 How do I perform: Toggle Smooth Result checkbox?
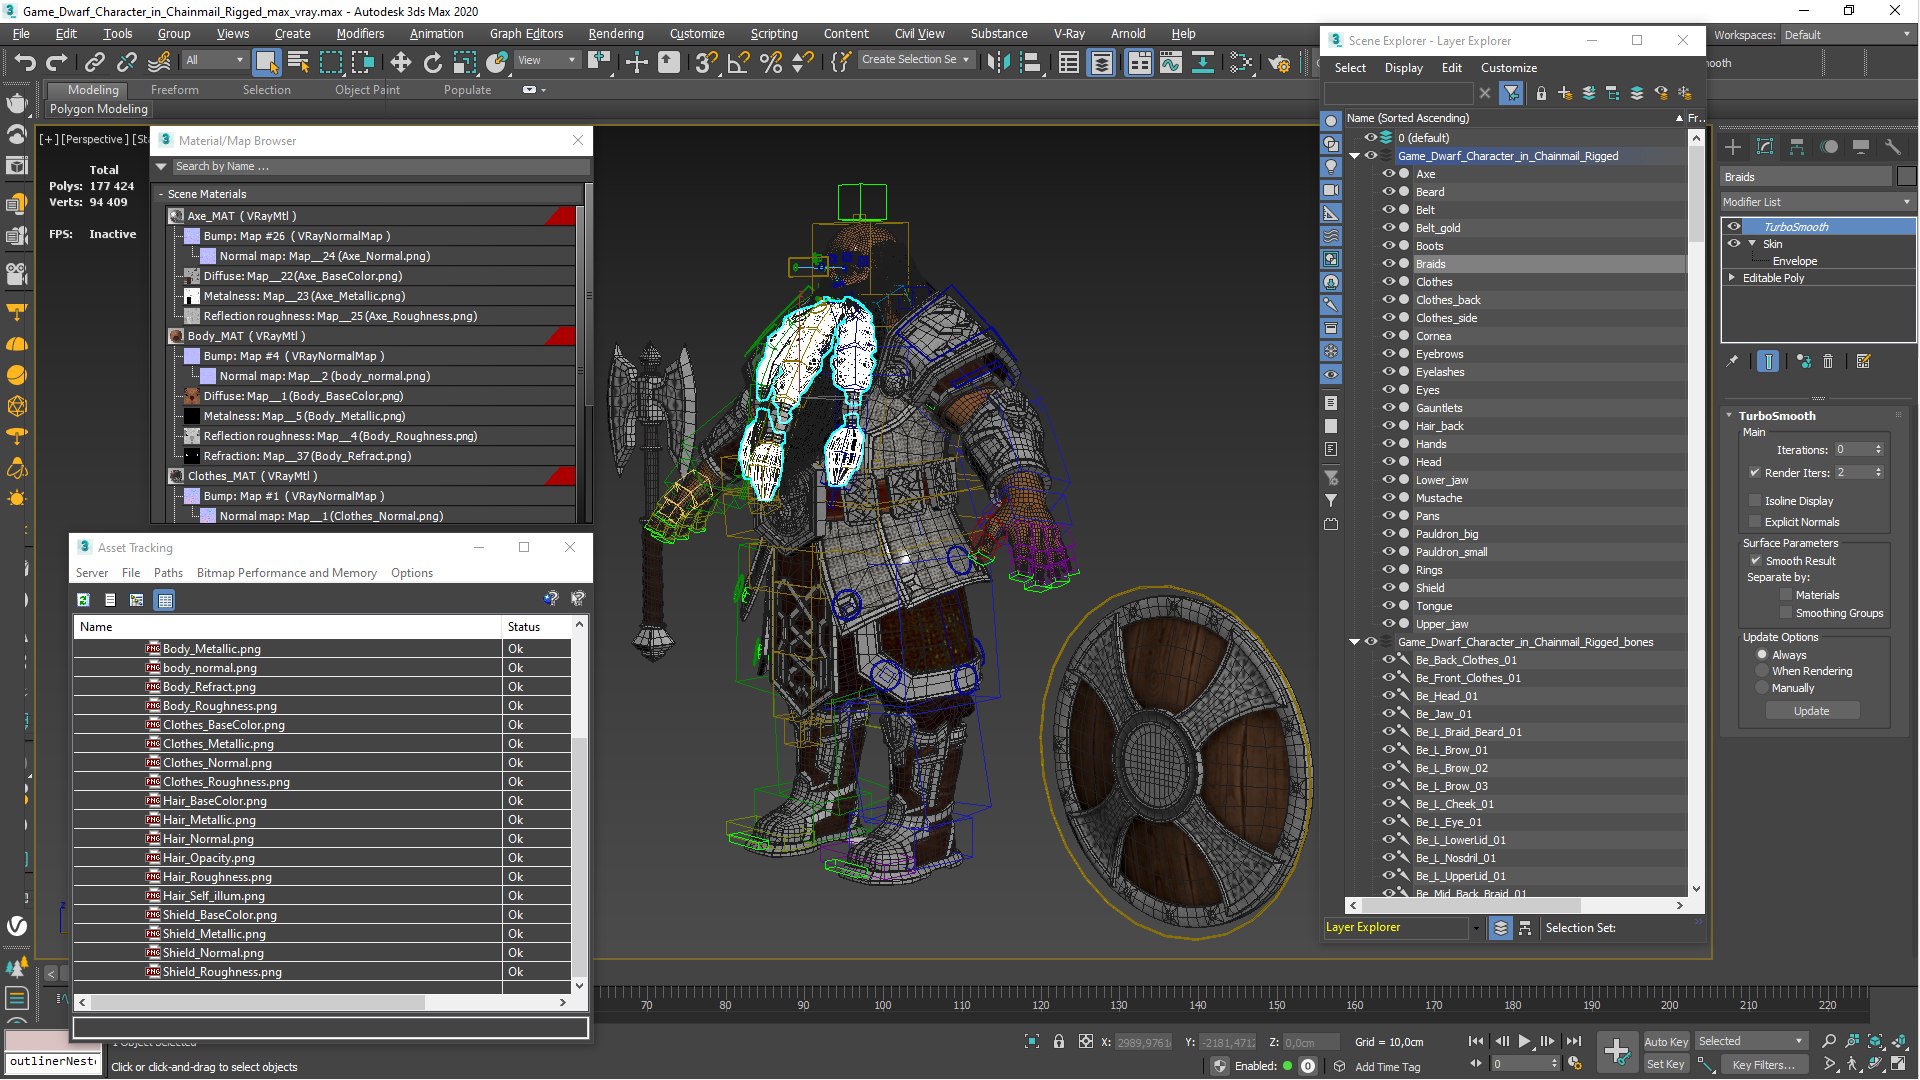1755,561
